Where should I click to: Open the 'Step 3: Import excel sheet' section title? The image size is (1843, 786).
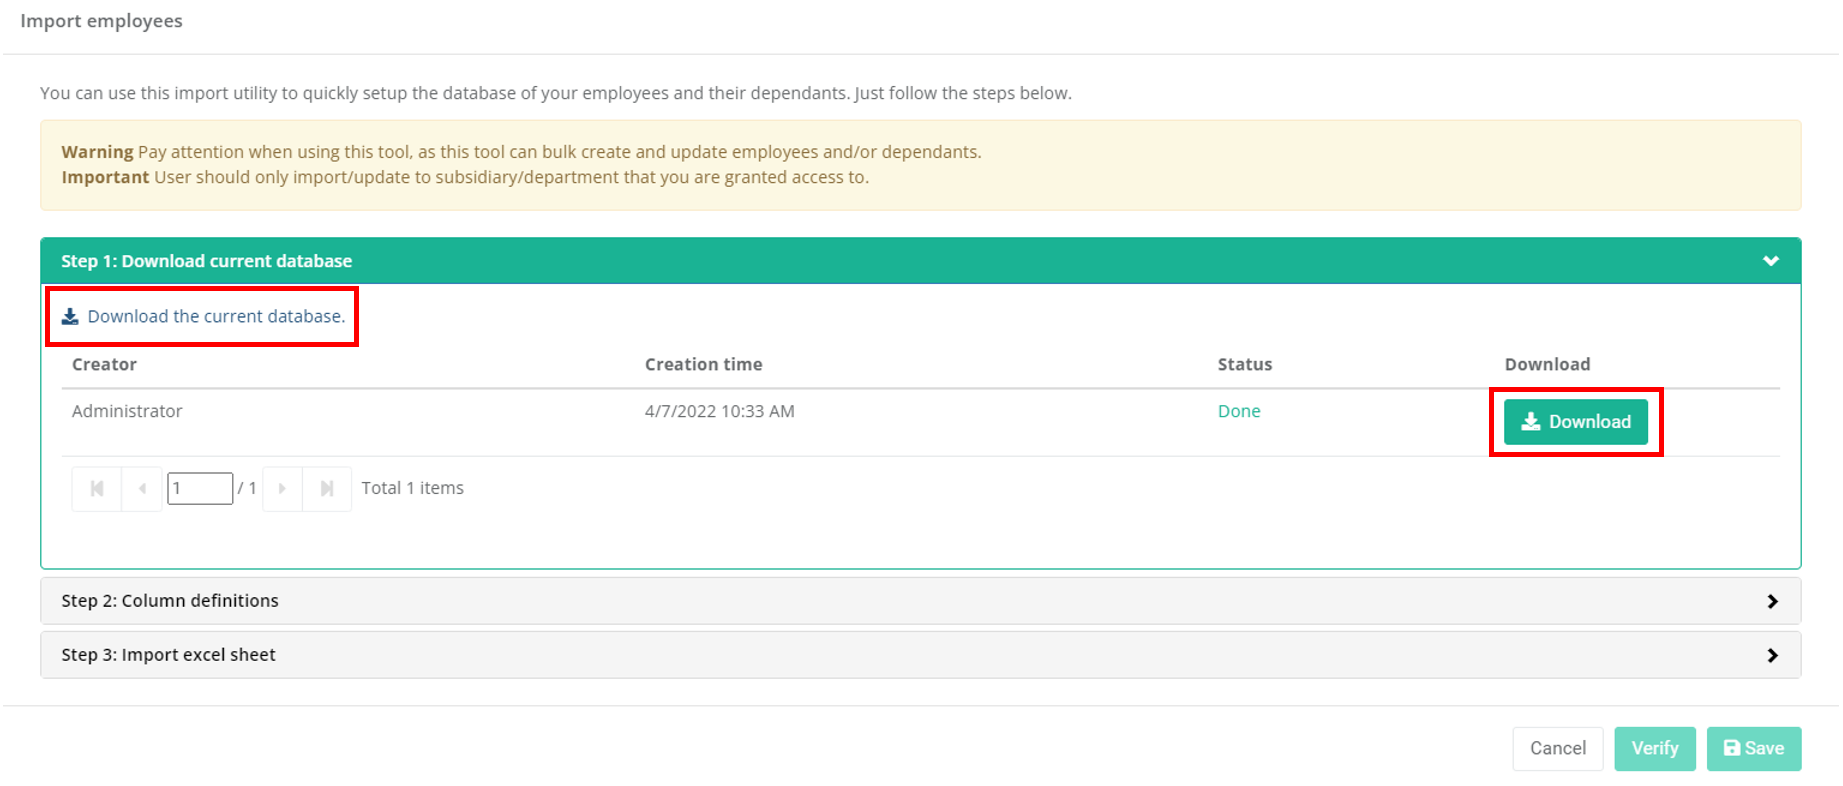click(x=168, y=655)
